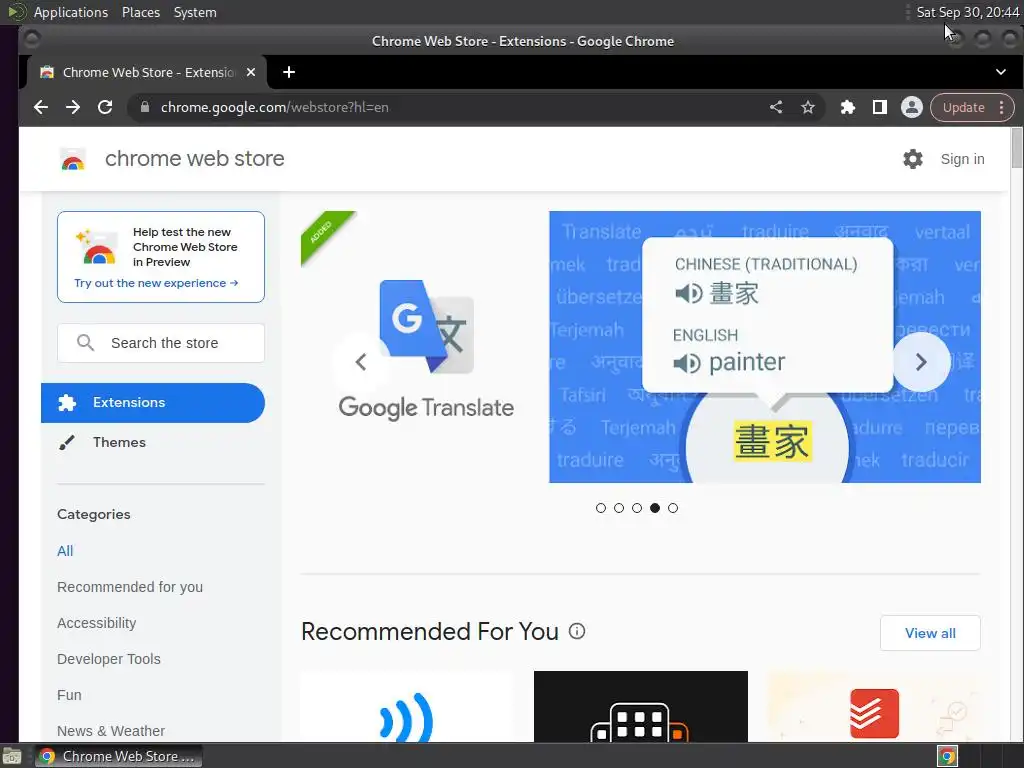
Task: Select the first carousel dot
Action: coord(601,508)
